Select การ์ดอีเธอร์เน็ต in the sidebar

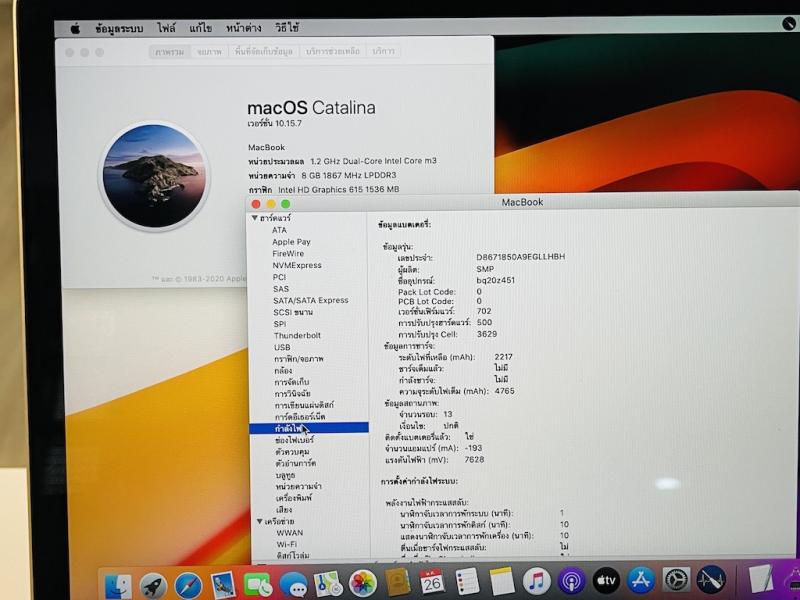tap(300, 417)
